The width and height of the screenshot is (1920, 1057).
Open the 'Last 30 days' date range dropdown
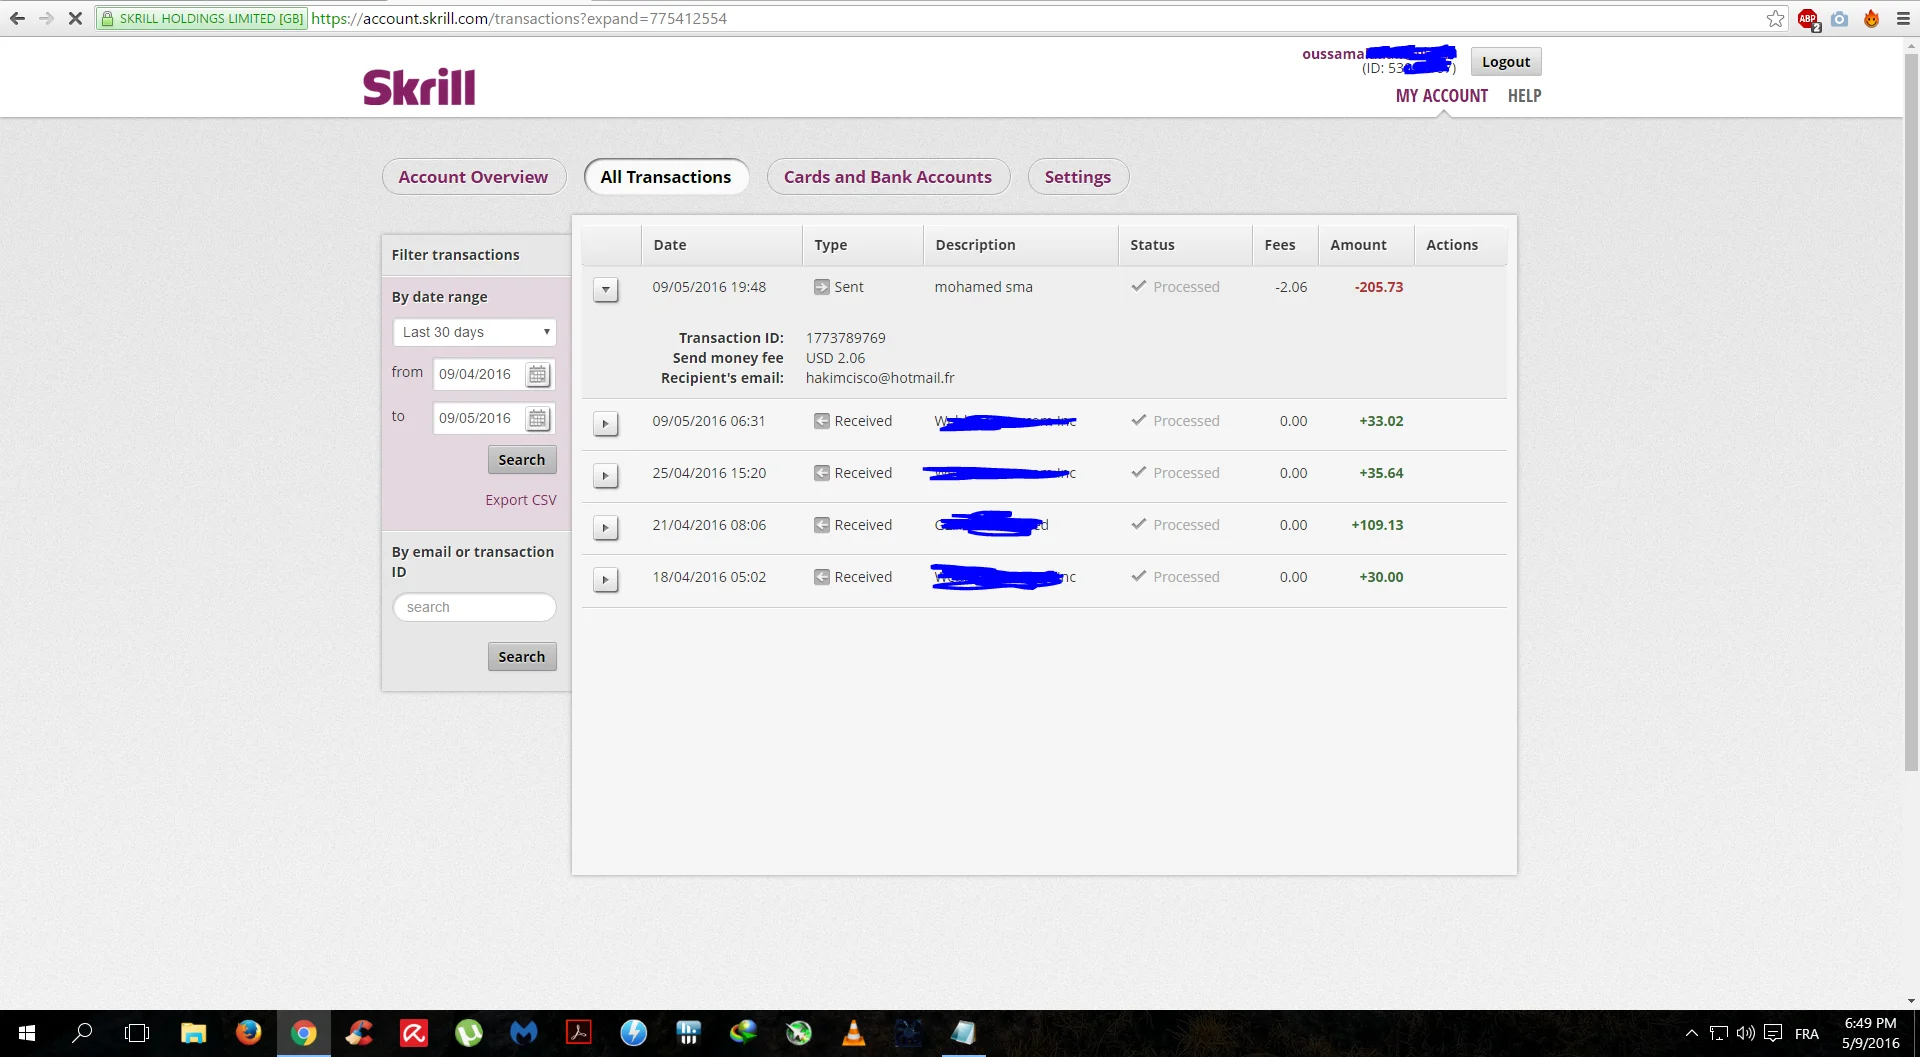pyautogui.click(x=474, y=332)
